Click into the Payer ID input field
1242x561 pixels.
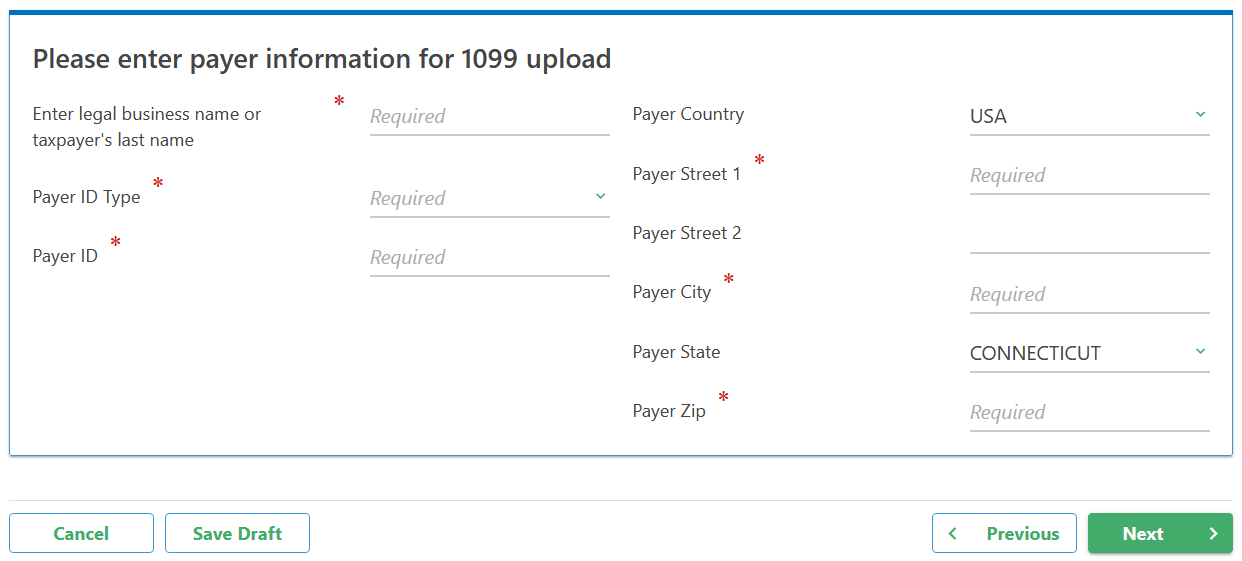click(489, 257)
